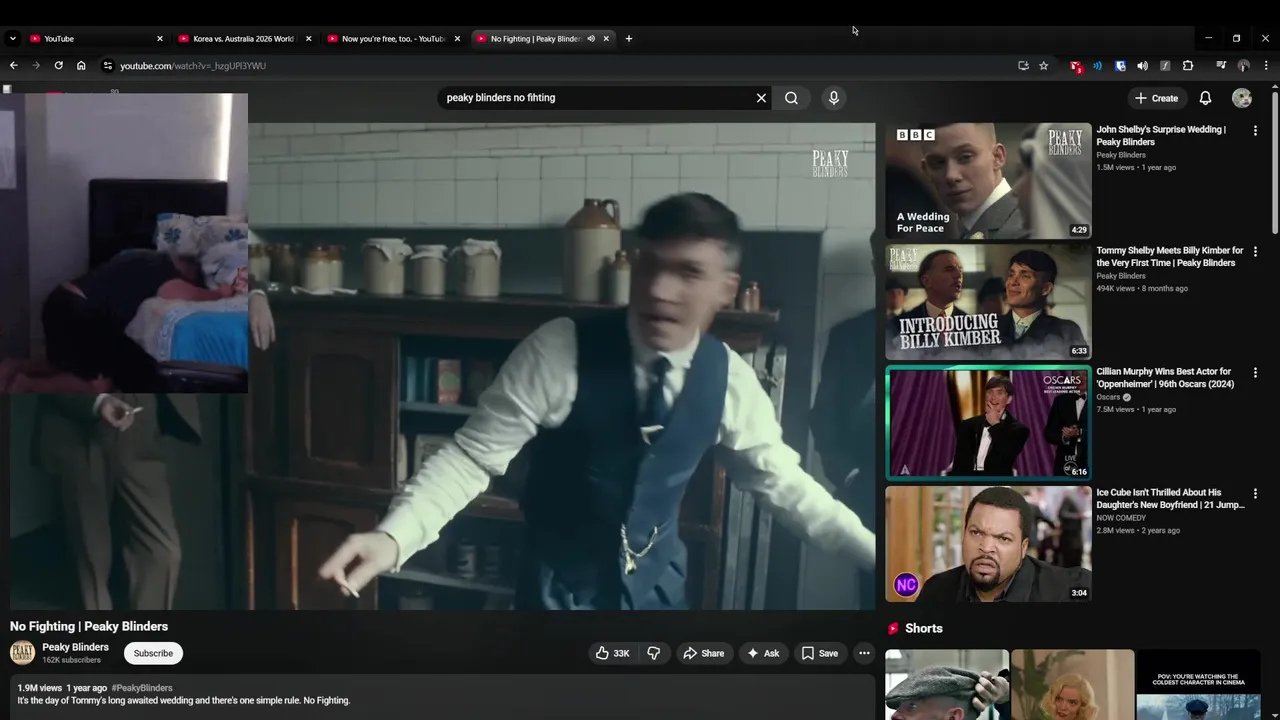Image resolution: width=1280 pixels, height=720 pixels.
Task: Save video to playlist
Action: coord(820,653)
